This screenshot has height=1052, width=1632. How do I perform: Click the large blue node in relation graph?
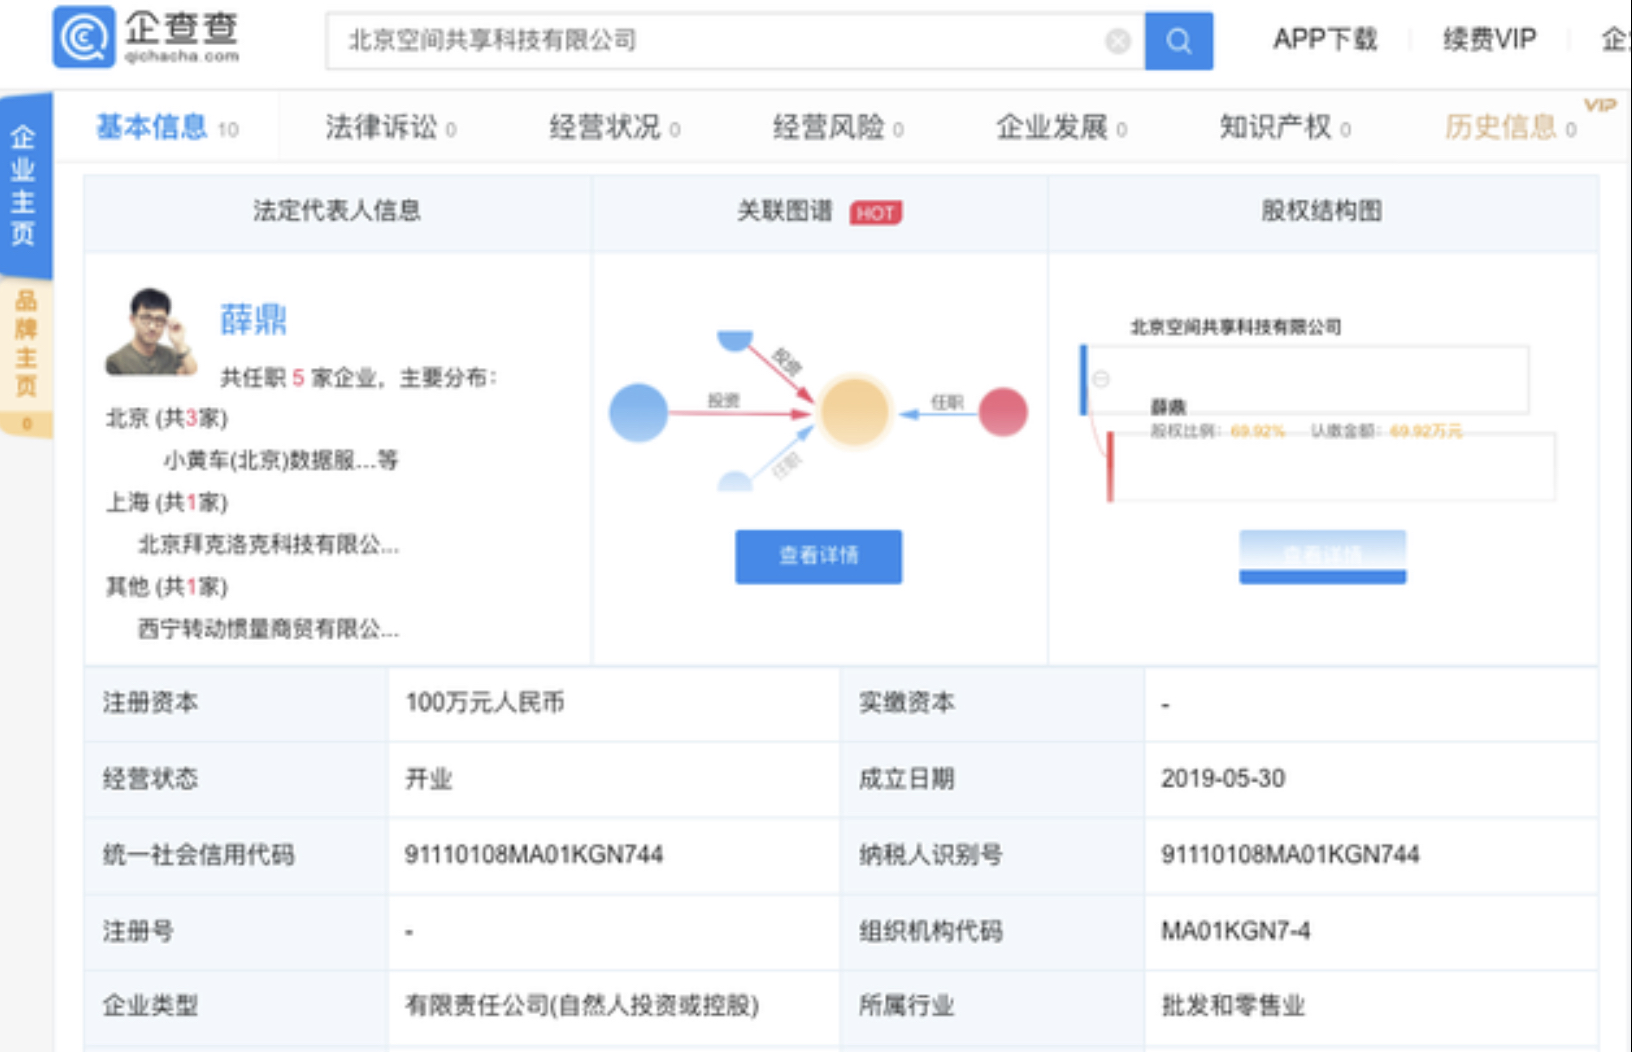[x=638, y=412]
